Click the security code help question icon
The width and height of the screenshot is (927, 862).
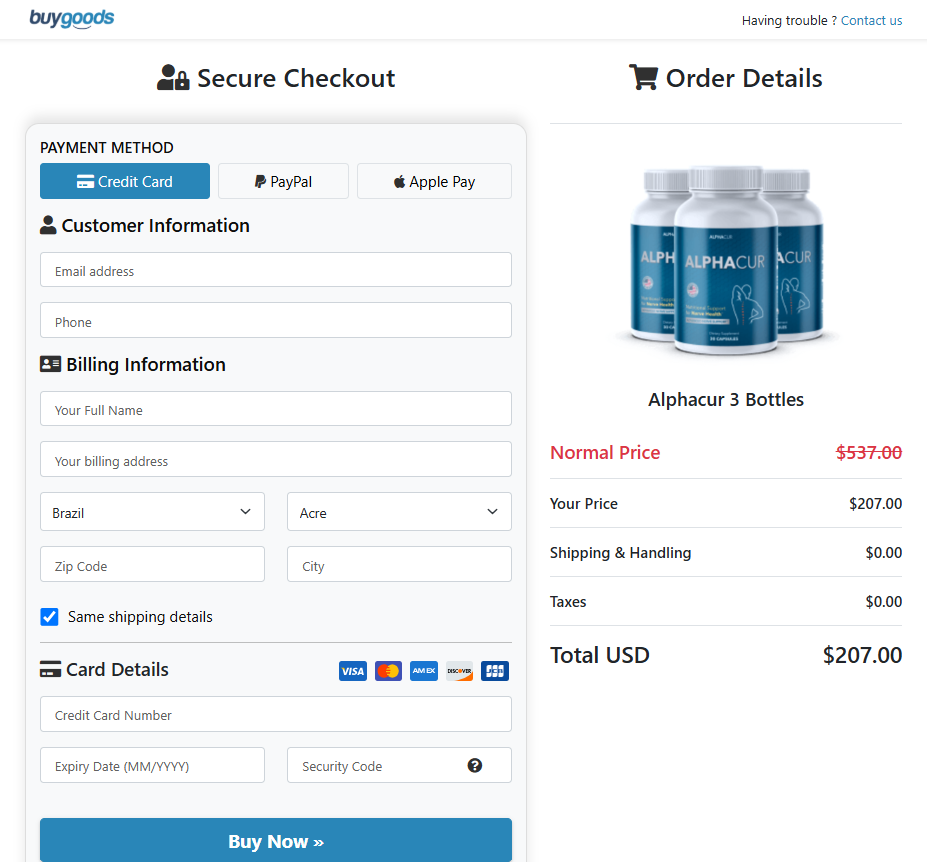pos(475,766)
